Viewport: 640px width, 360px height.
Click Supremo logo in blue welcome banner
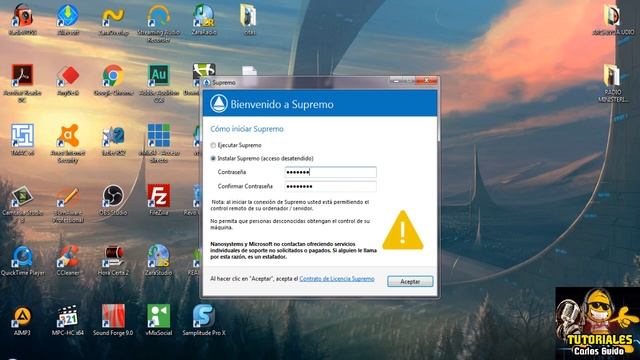(x=219, y=104)
